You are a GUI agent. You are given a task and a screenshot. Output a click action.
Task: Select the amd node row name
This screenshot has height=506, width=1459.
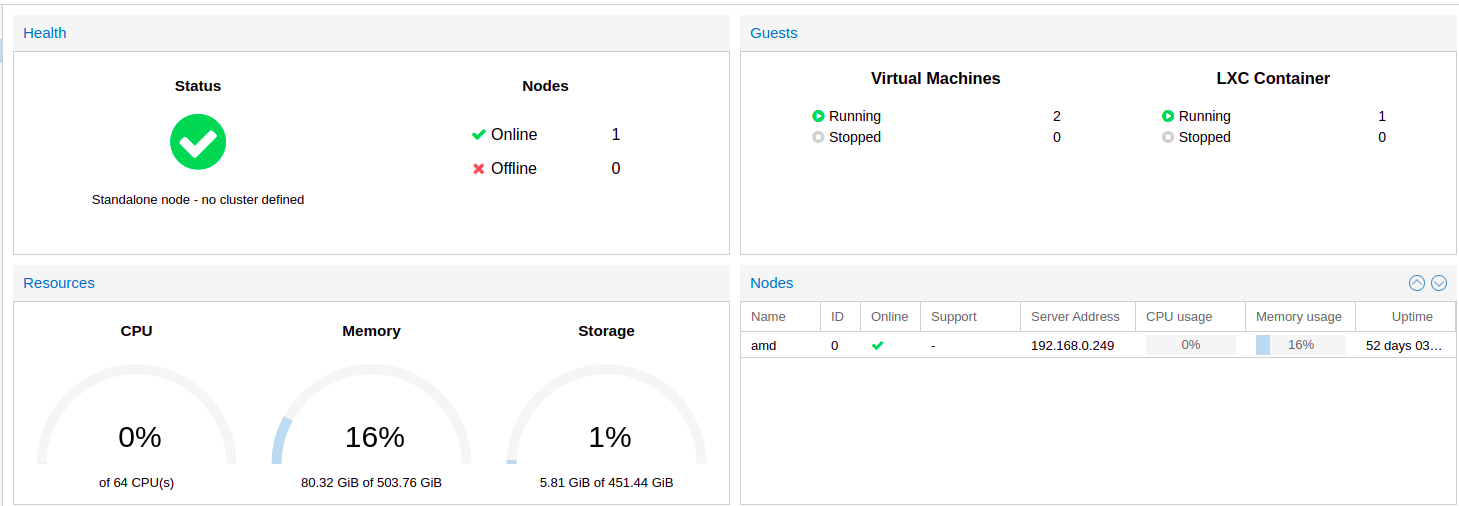(764, 345)
